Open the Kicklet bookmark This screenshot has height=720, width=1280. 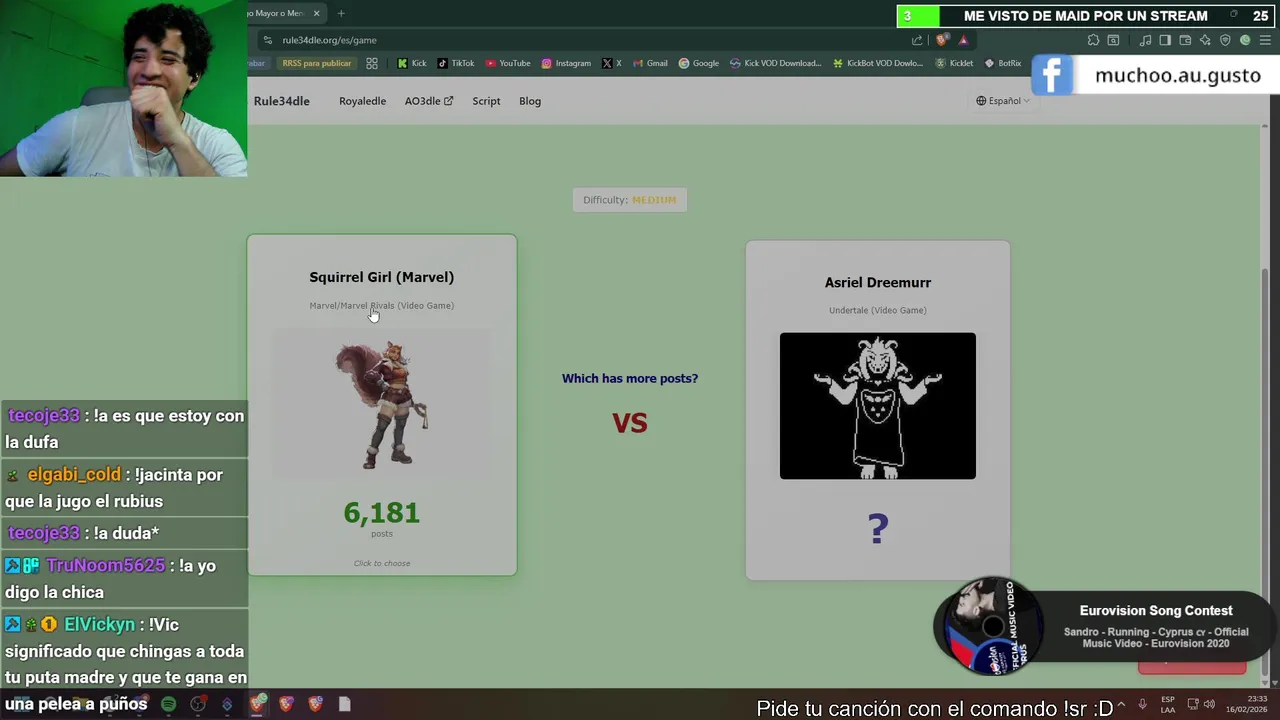954,63
